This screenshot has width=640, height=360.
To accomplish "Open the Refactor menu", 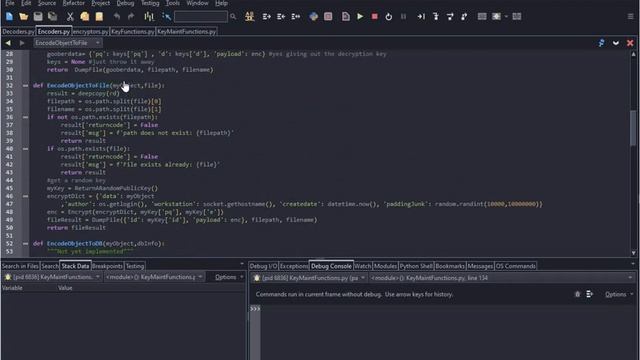I will point(73,3).
